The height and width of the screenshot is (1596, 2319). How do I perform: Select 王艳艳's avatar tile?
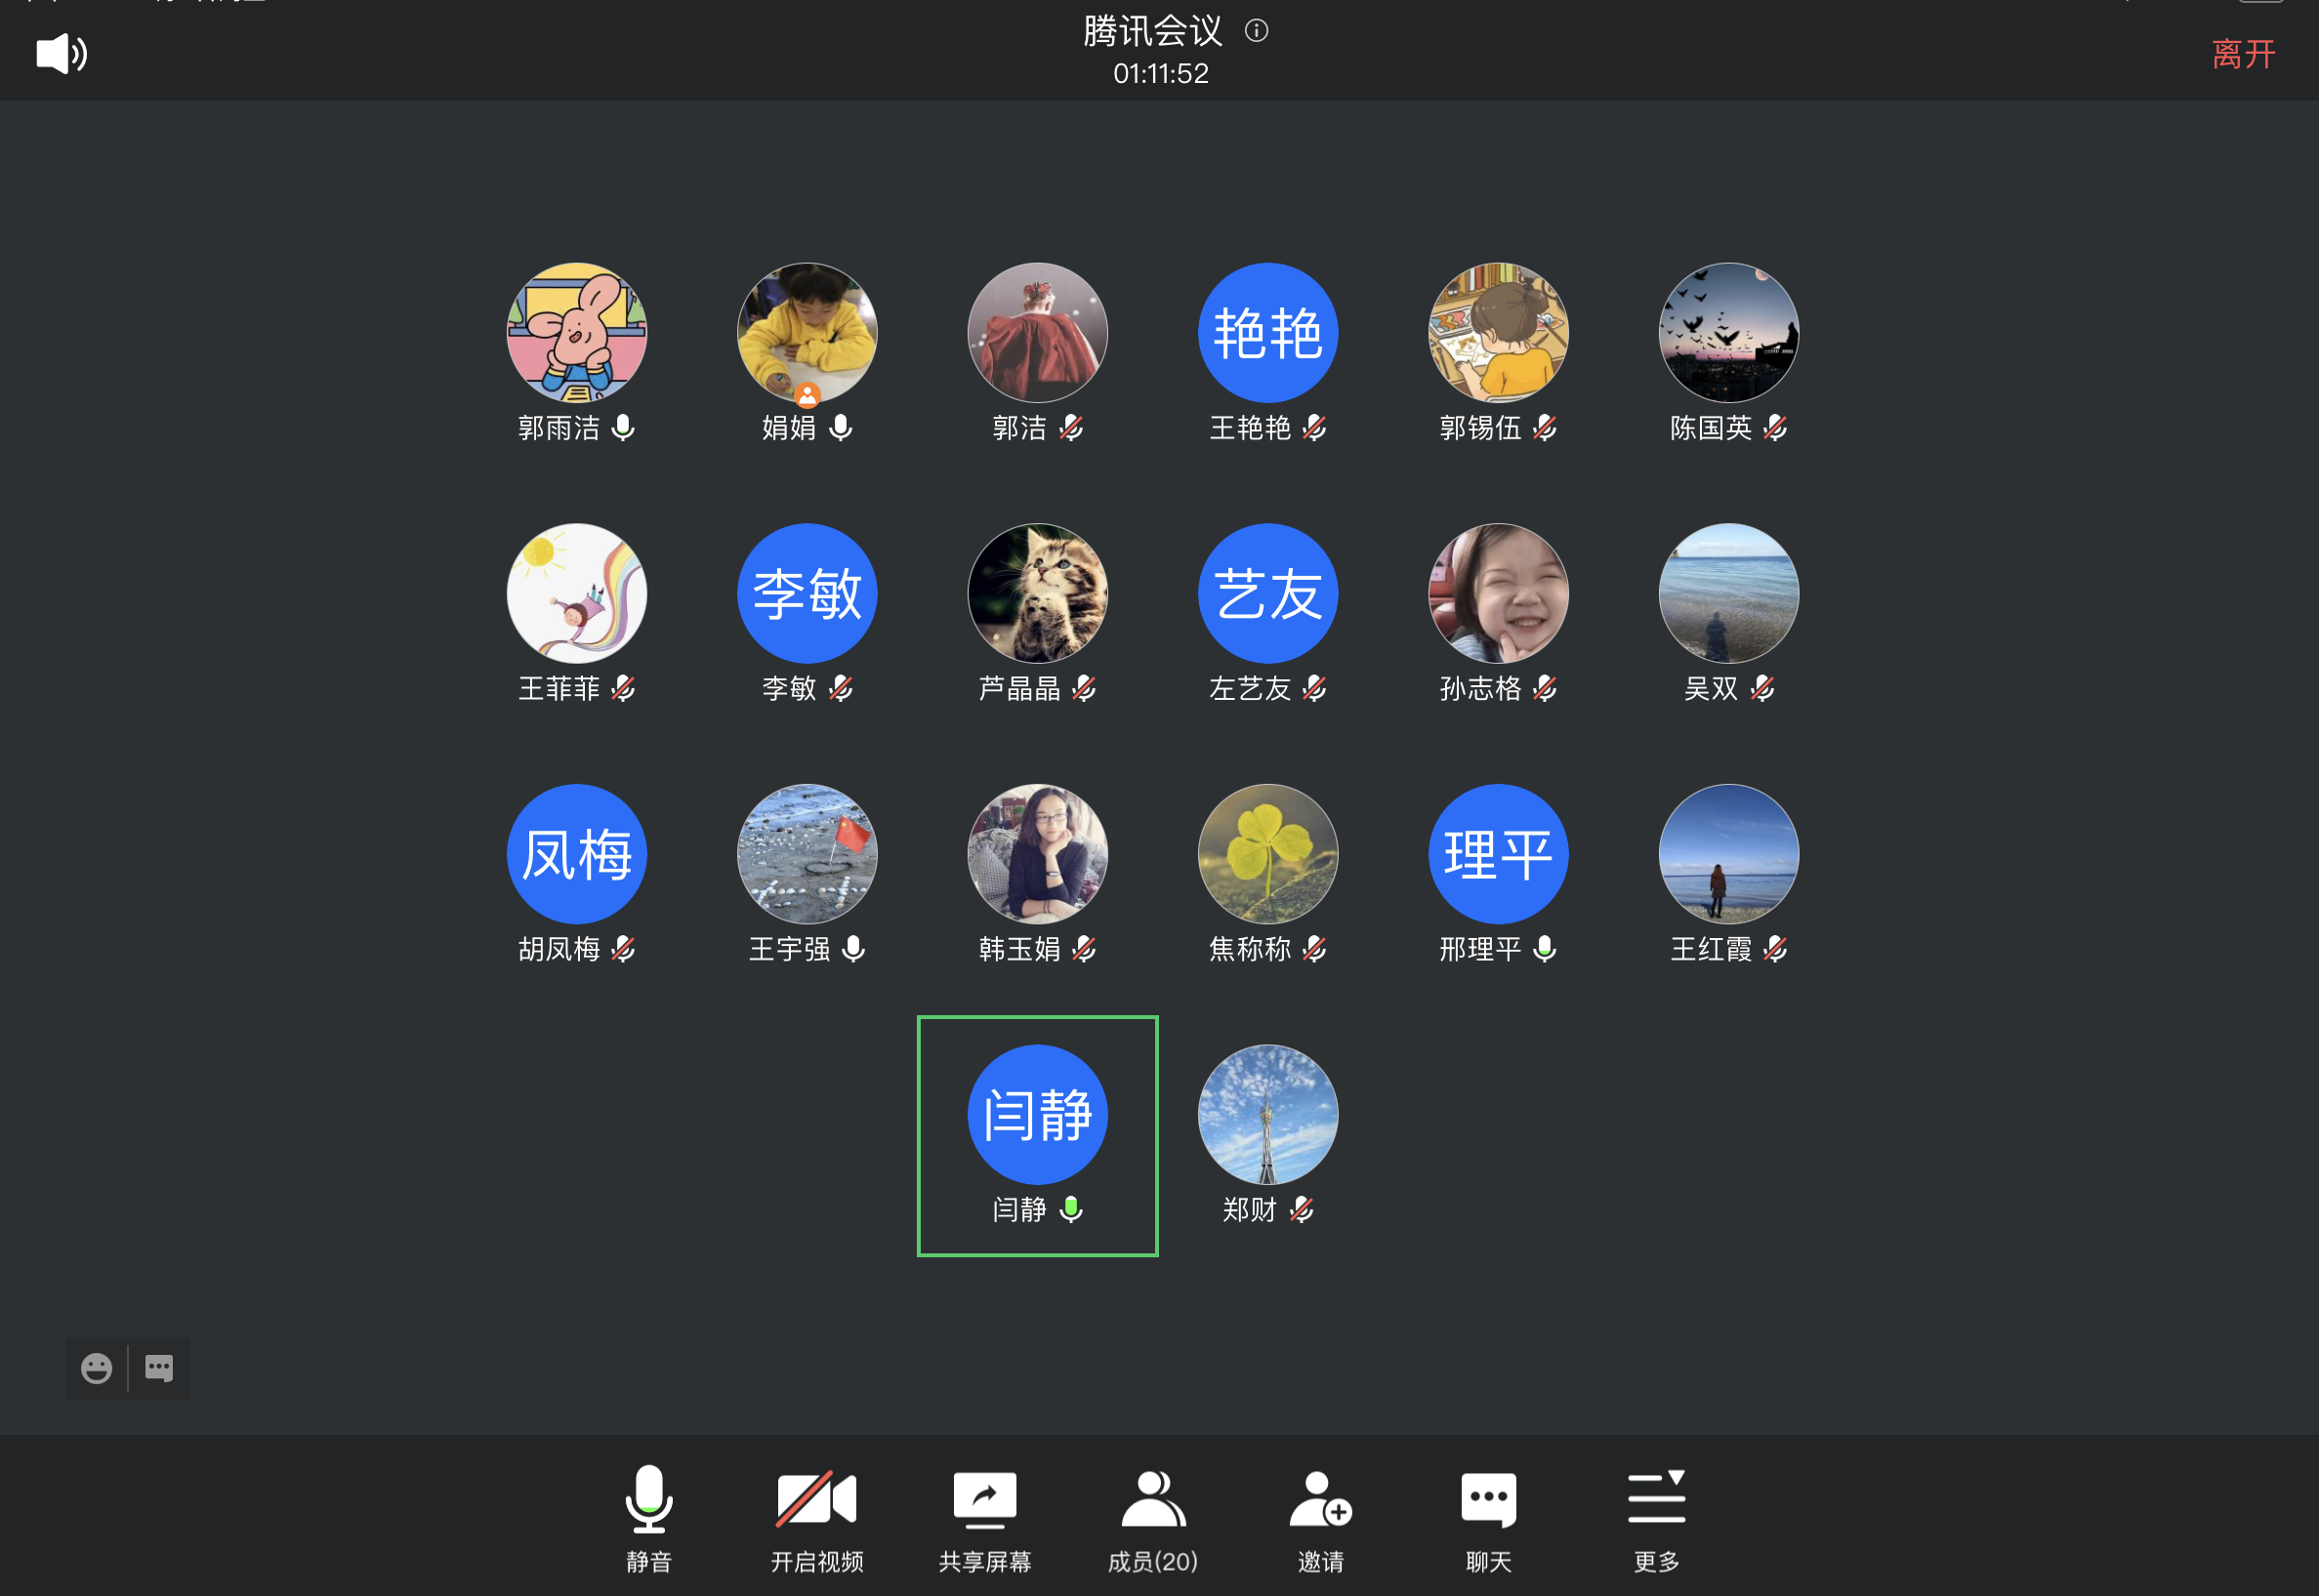point(1267,333)
